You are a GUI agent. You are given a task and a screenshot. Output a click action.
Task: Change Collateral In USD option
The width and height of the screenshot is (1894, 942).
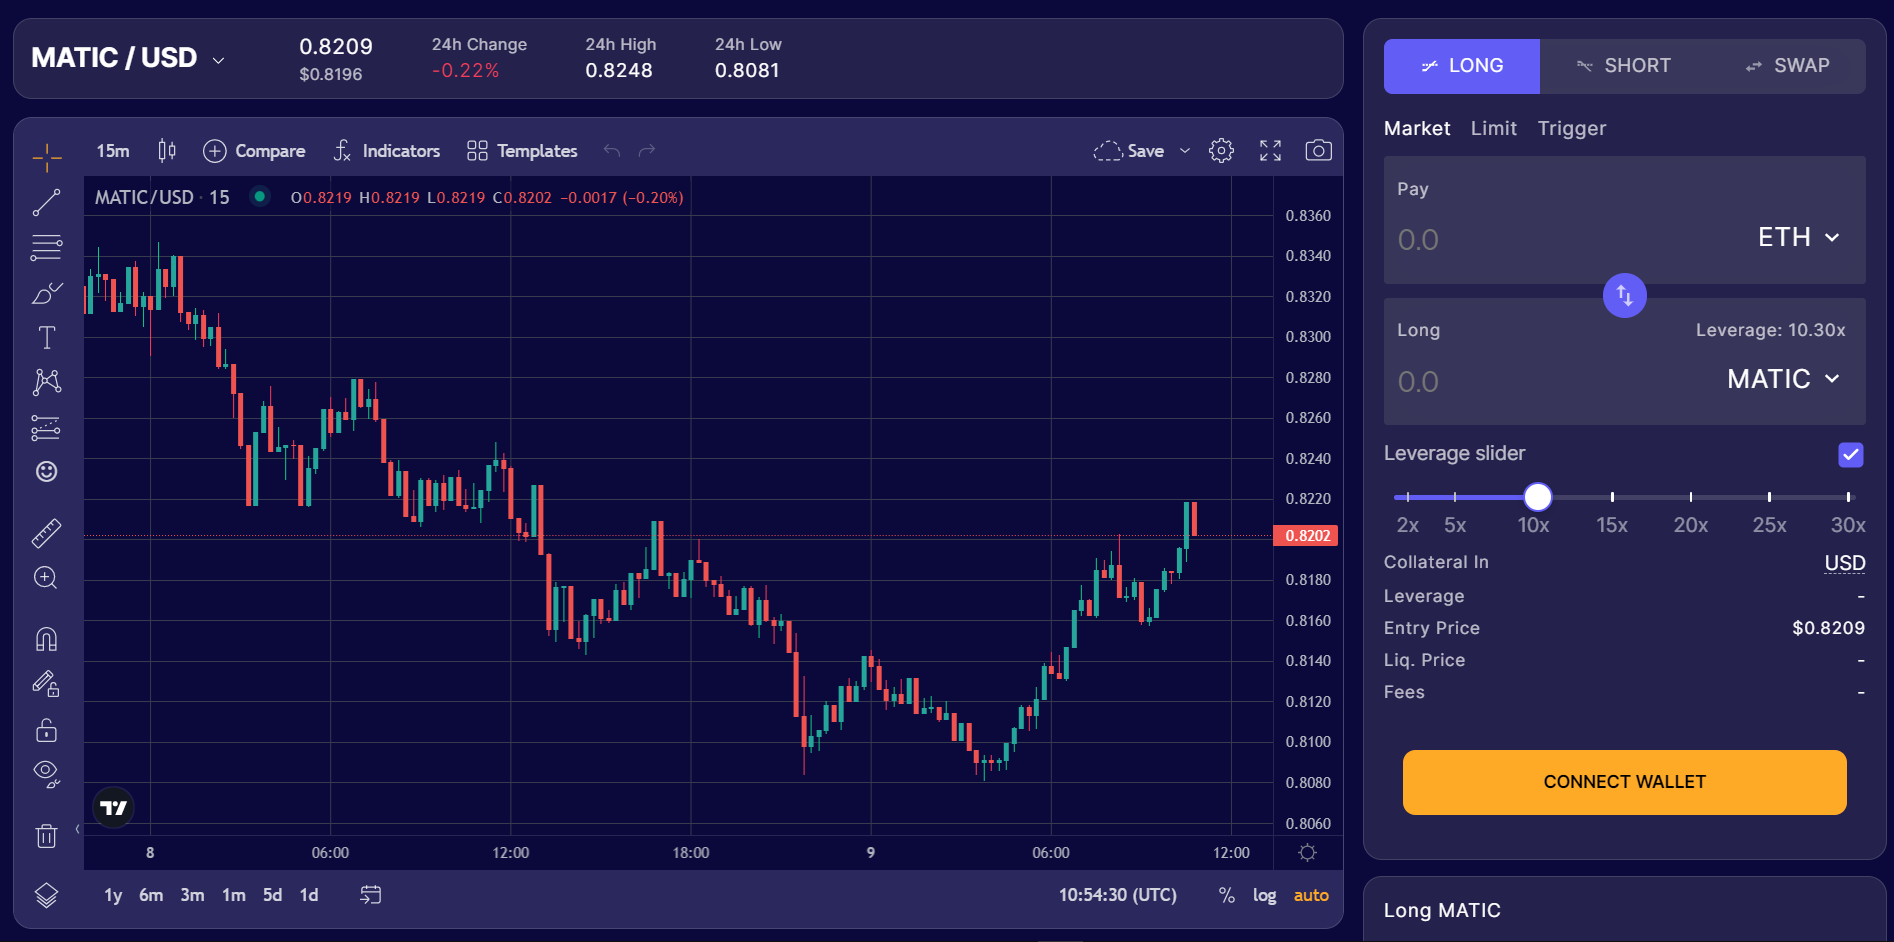(1844, 563)
